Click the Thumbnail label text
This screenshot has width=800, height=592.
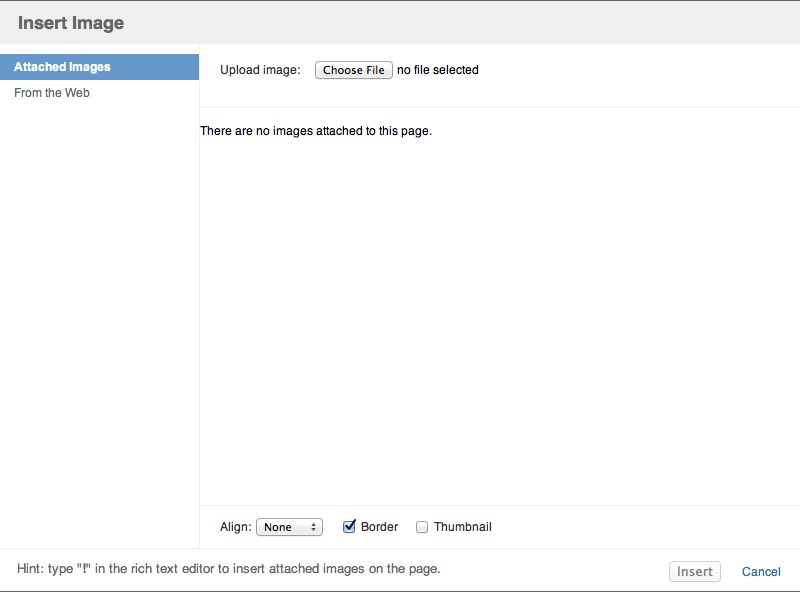pyautogui.click(x=463, y=527)
